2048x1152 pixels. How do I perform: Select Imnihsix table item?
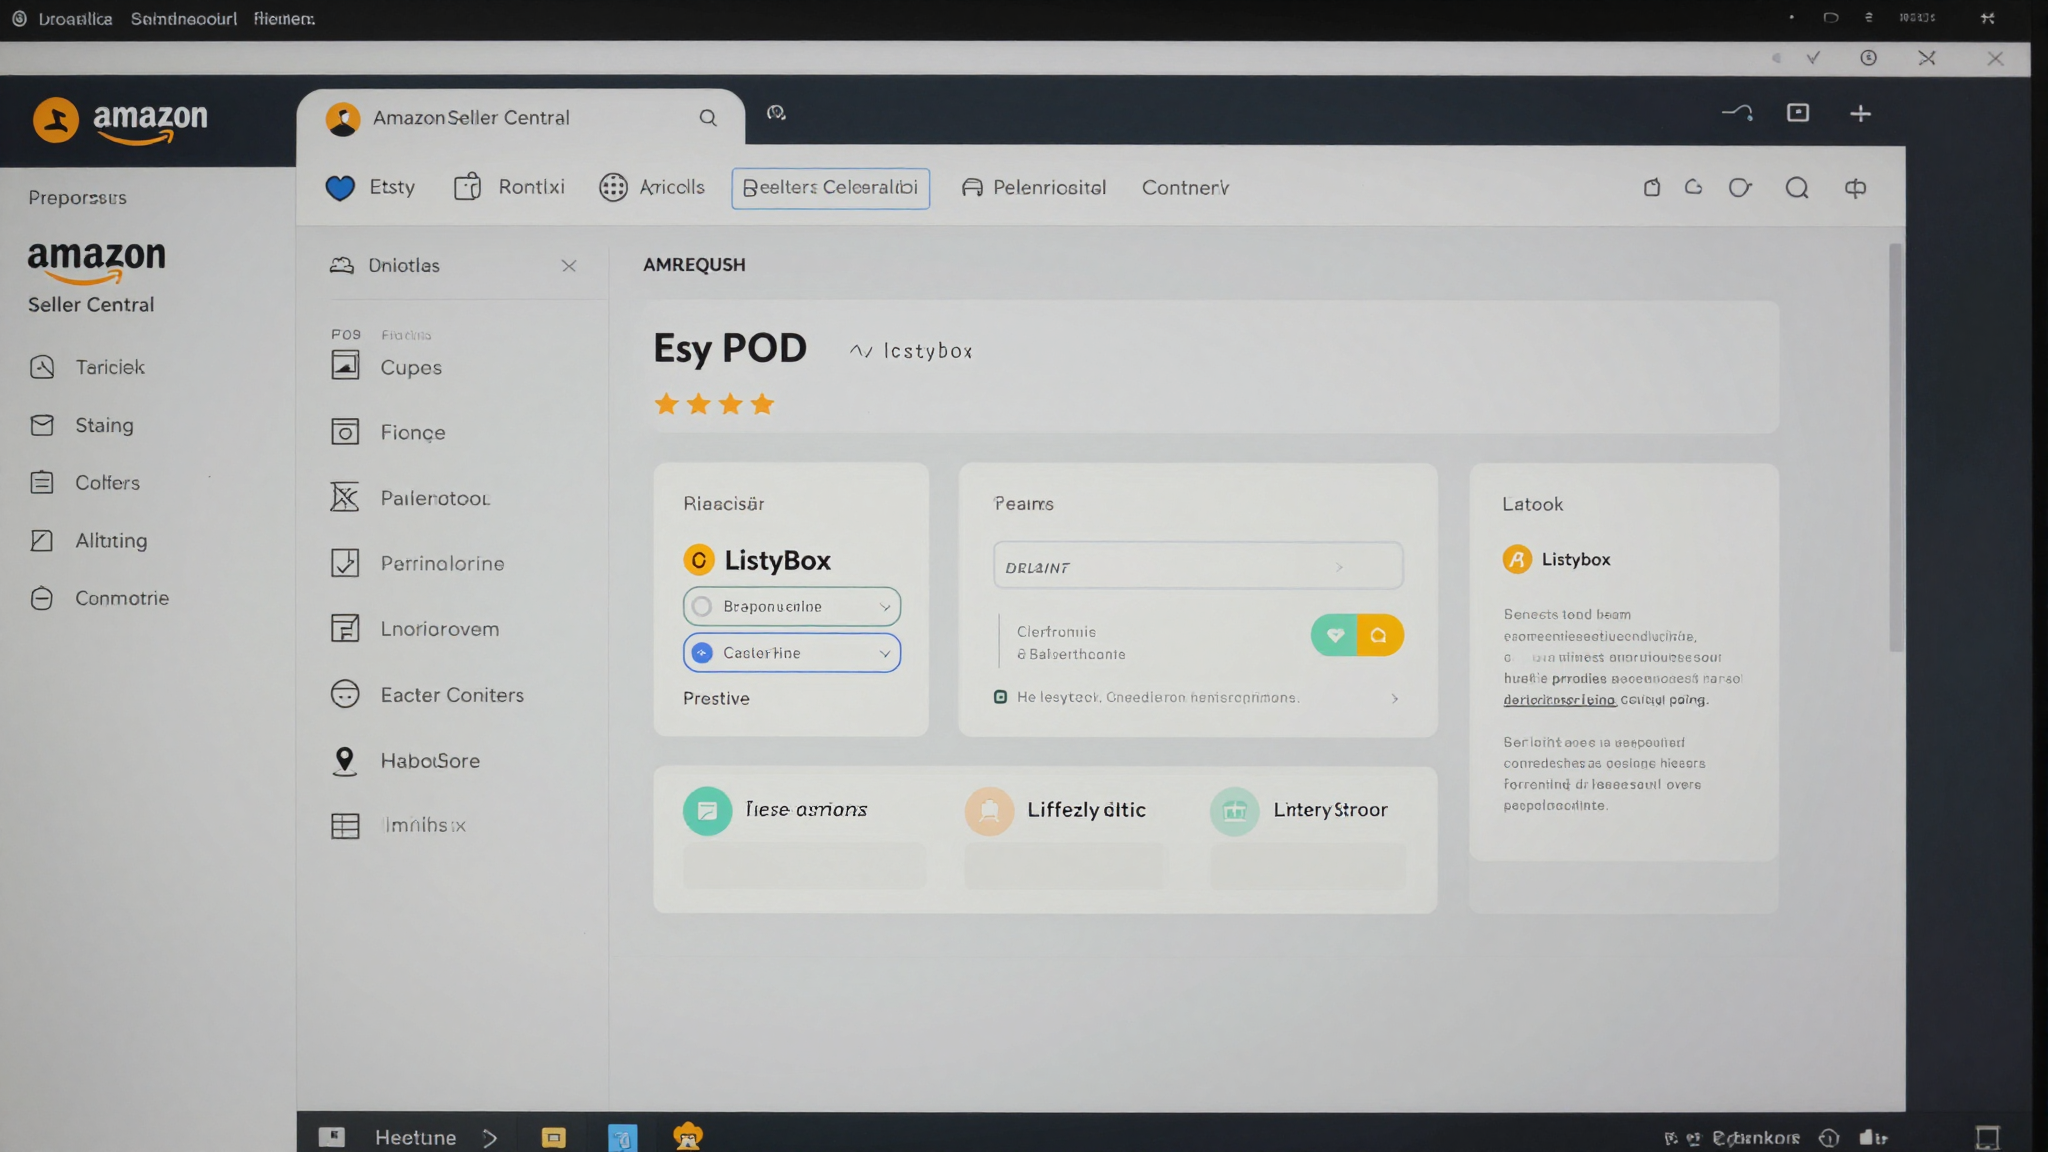(398, 826)
